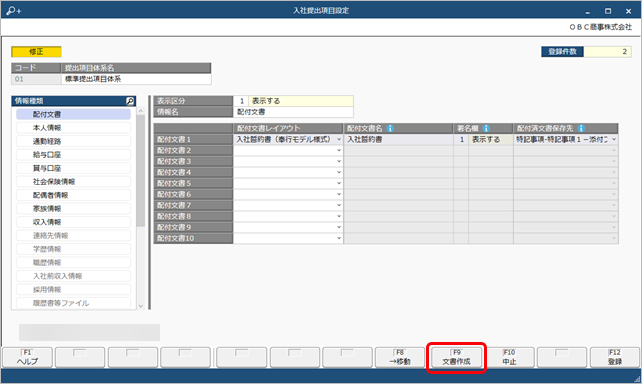Screen dimensions: 642x384
Task: Click the 配付文書10 row label
Action: 193,238
